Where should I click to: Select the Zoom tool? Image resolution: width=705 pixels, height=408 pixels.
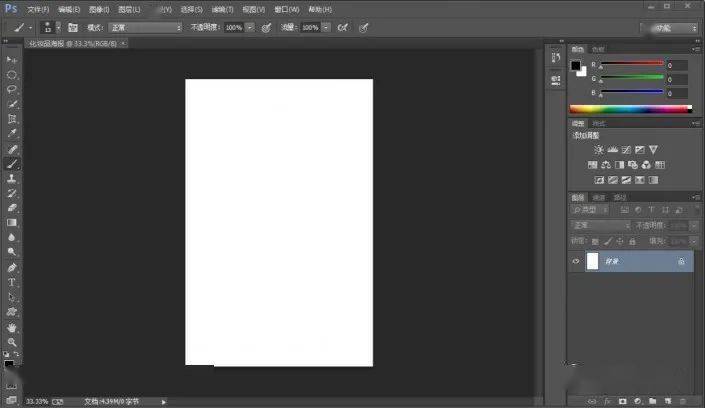coord(12,342)
